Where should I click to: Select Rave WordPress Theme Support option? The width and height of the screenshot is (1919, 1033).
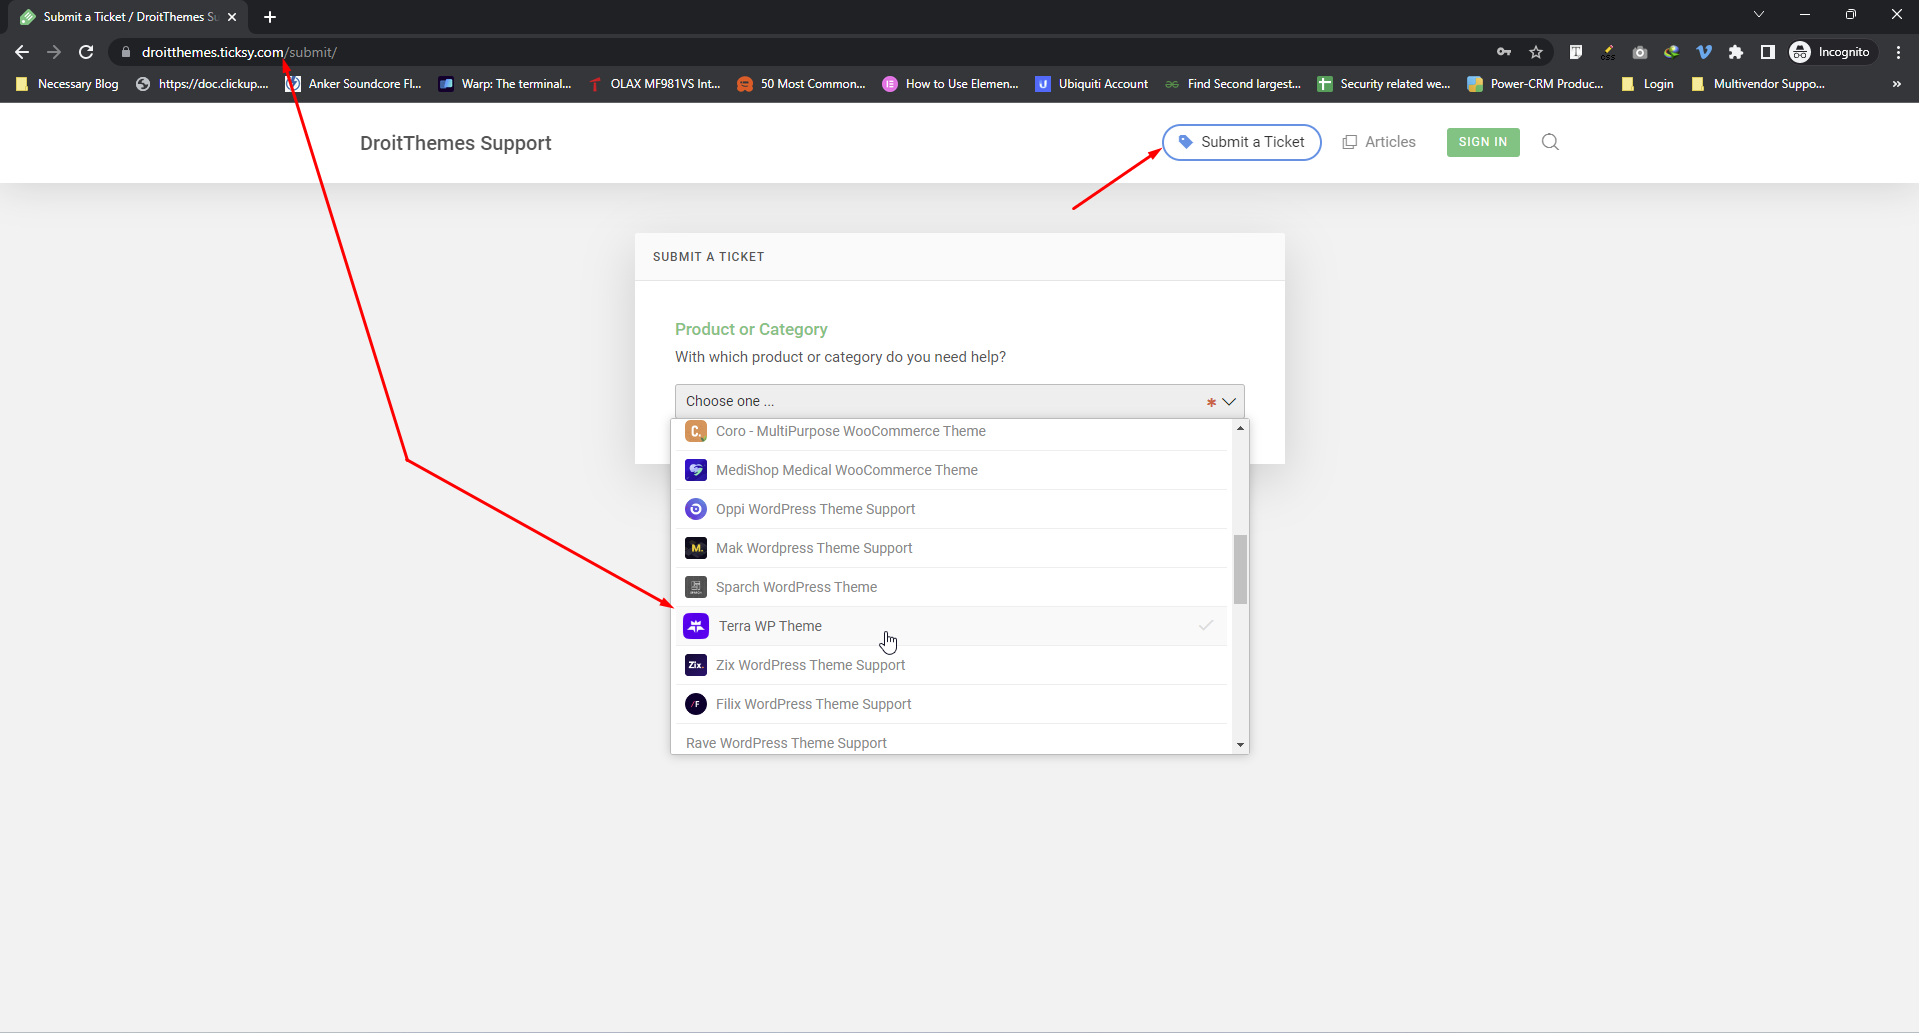950,740
